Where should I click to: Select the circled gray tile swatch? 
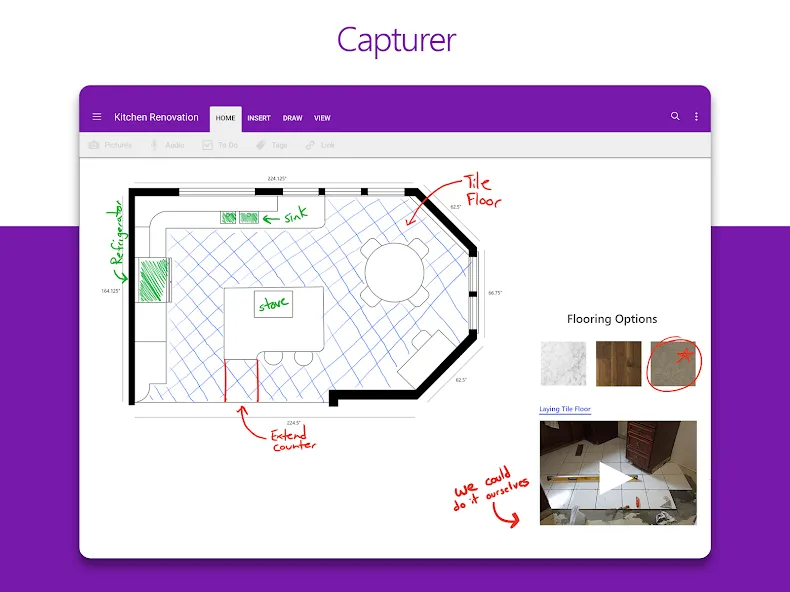(x=673, y=363)
